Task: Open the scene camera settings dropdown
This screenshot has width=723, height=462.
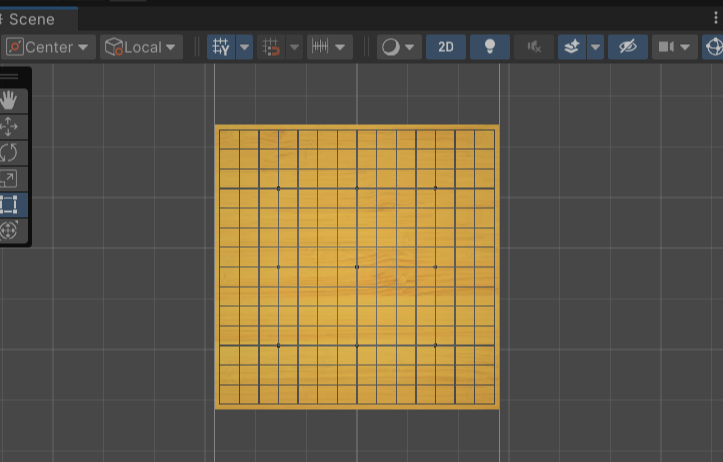Action: pos(674,47)
